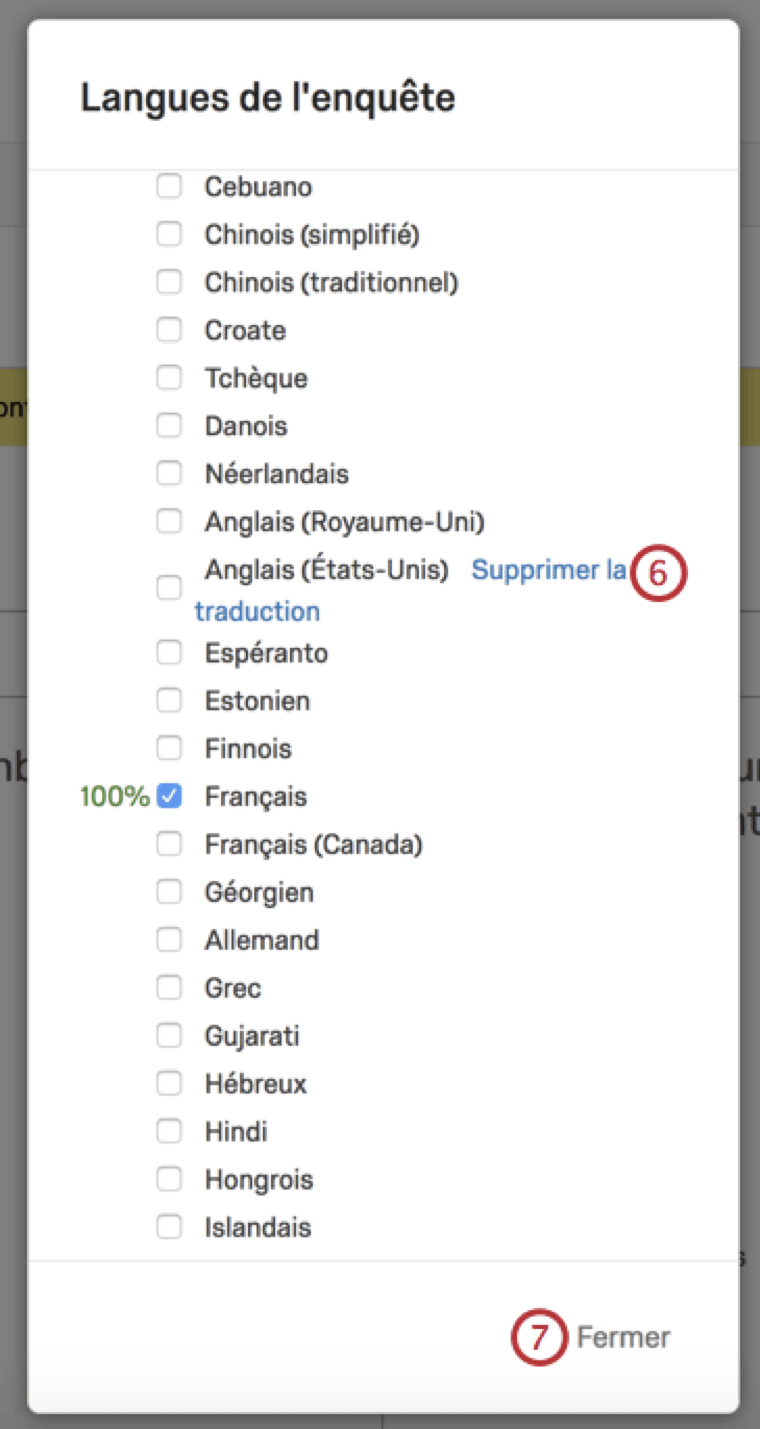Check the Espéranto checkbox
This screenshot has width=760, height=1429.
point(169,653)
